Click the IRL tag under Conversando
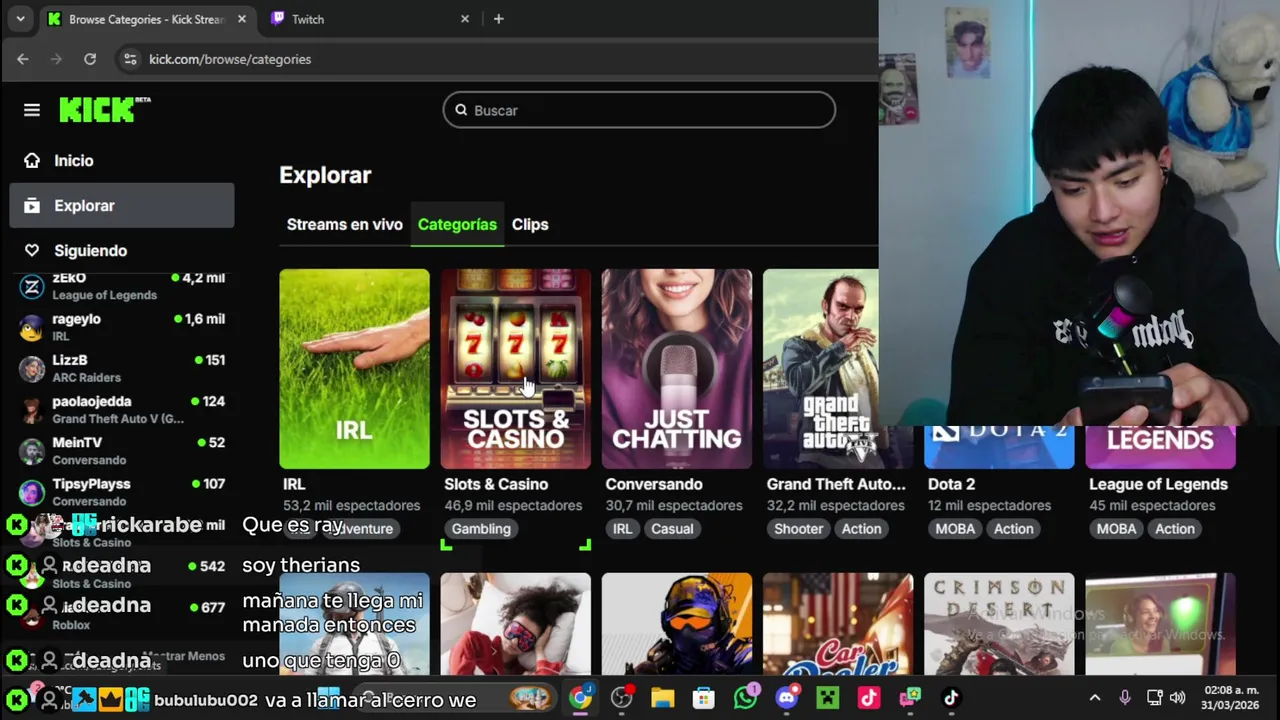 pos(622,528)
